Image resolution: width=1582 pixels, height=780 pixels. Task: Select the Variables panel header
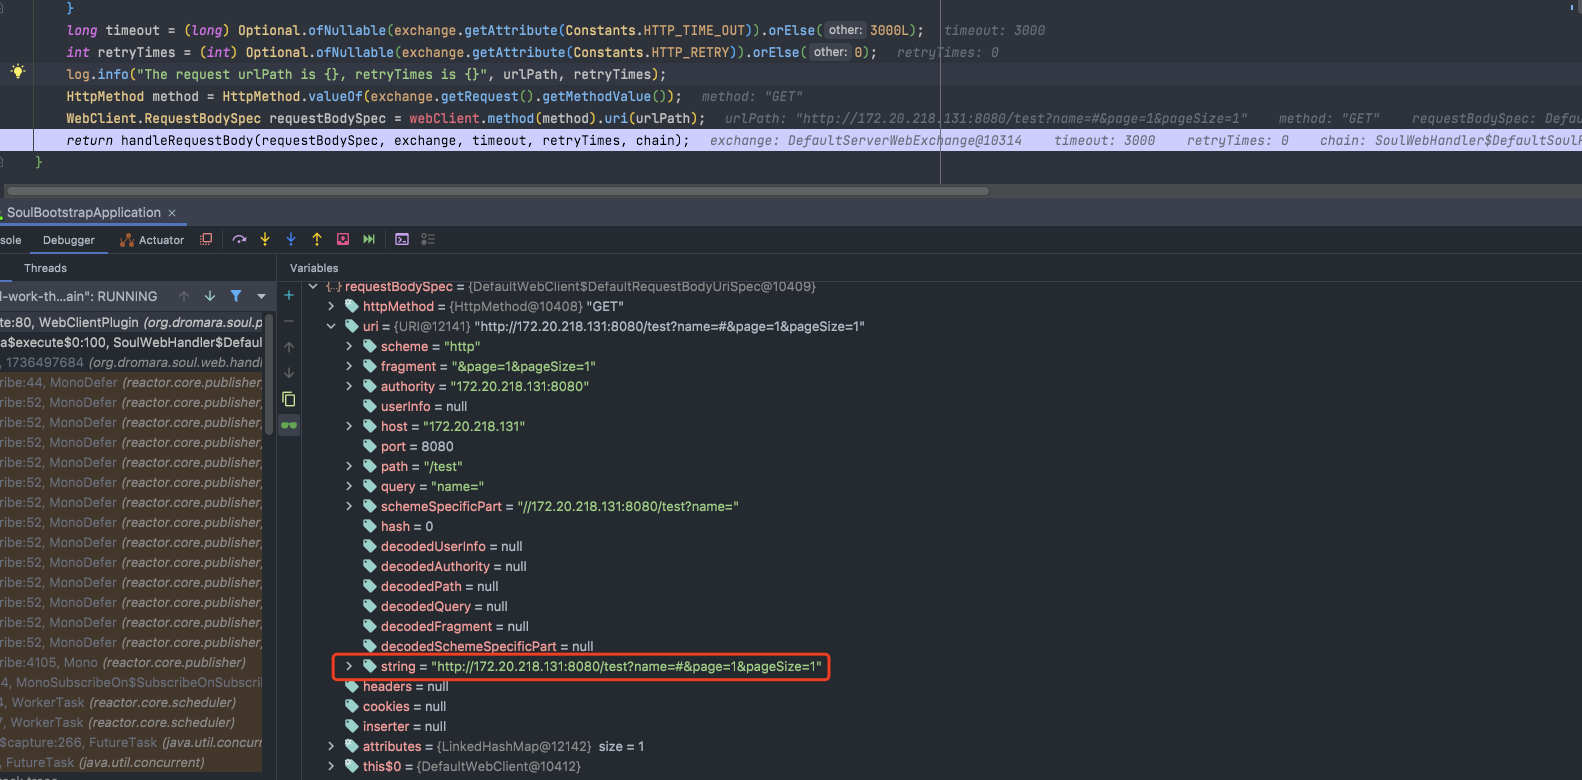coord(314,268)
